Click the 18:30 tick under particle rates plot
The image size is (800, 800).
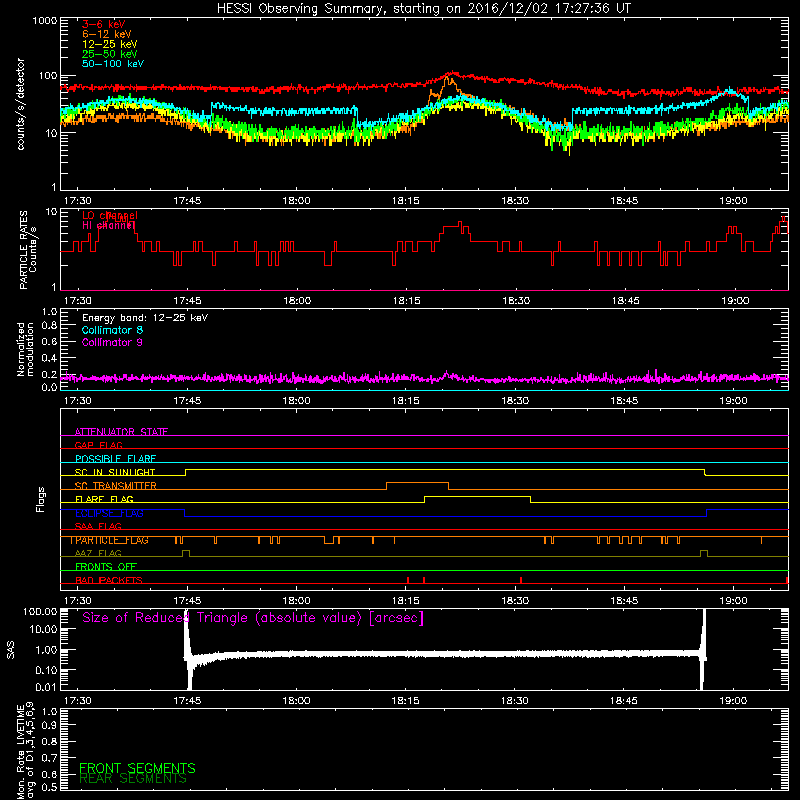coord(516,301)
